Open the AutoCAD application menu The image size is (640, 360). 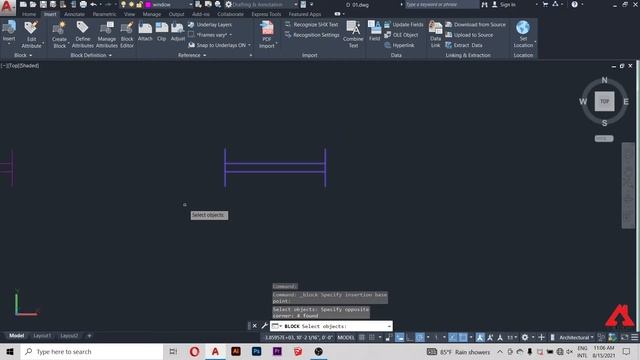coord(7,7)
